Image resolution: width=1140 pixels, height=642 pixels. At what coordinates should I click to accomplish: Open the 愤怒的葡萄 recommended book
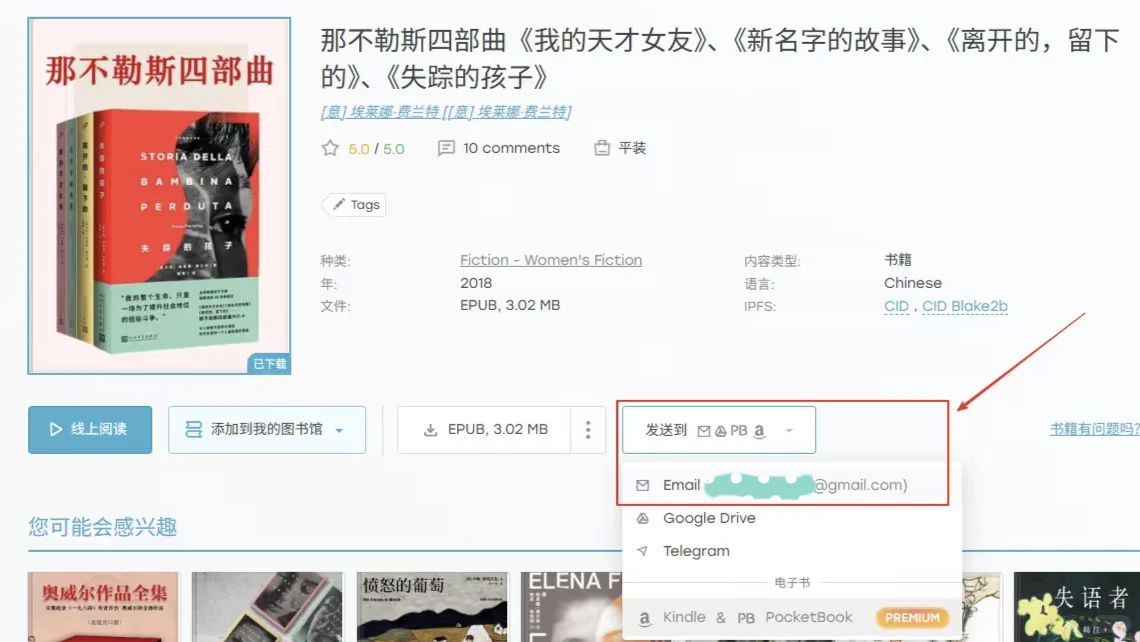pos(433,606)
